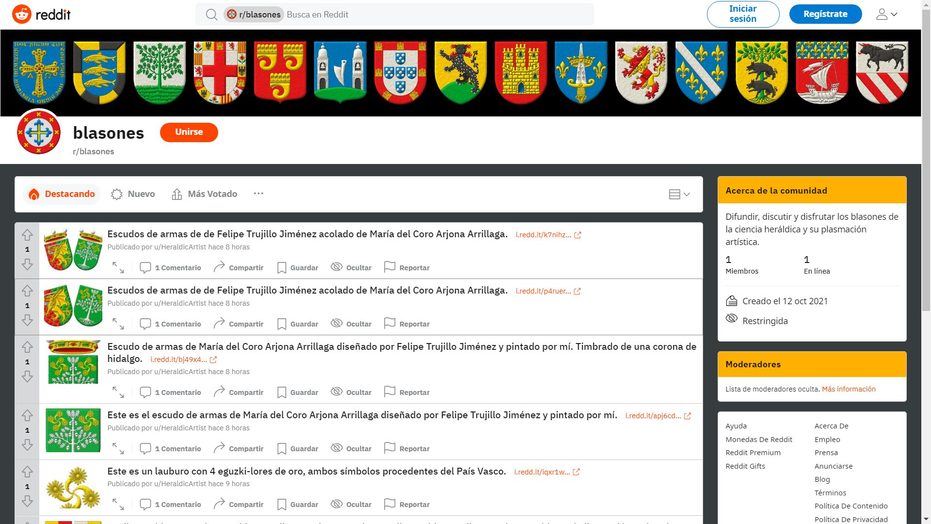Open title of lauburo eguzki-lores post

pyautogui.click(x=306, y=471)
